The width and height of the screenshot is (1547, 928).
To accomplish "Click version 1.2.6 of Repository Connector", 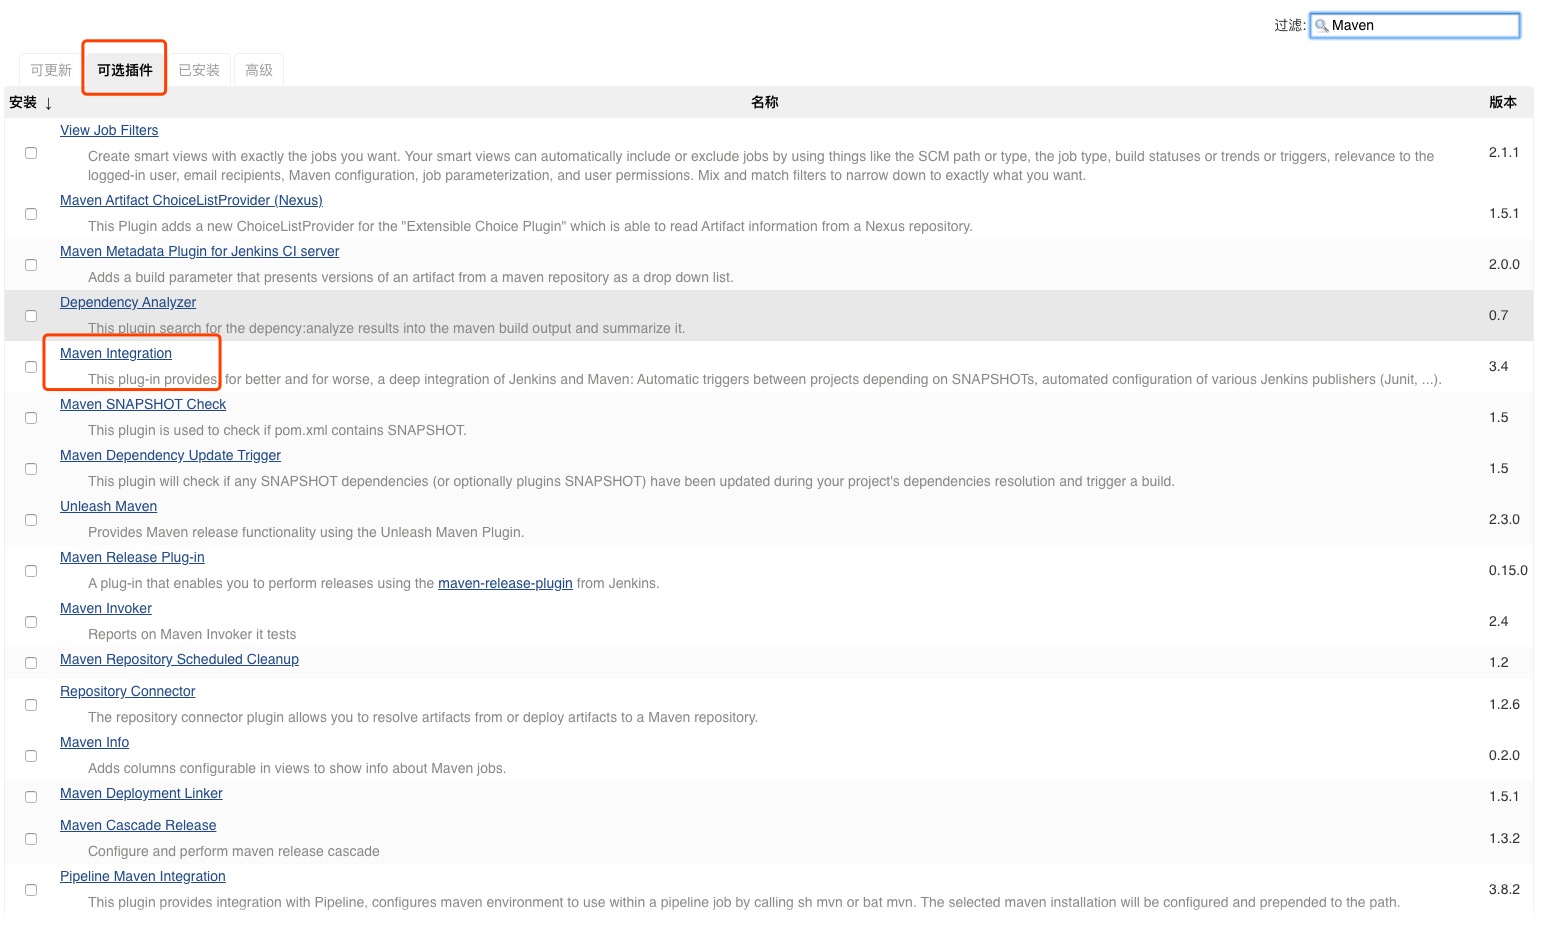I will 1504,704.
